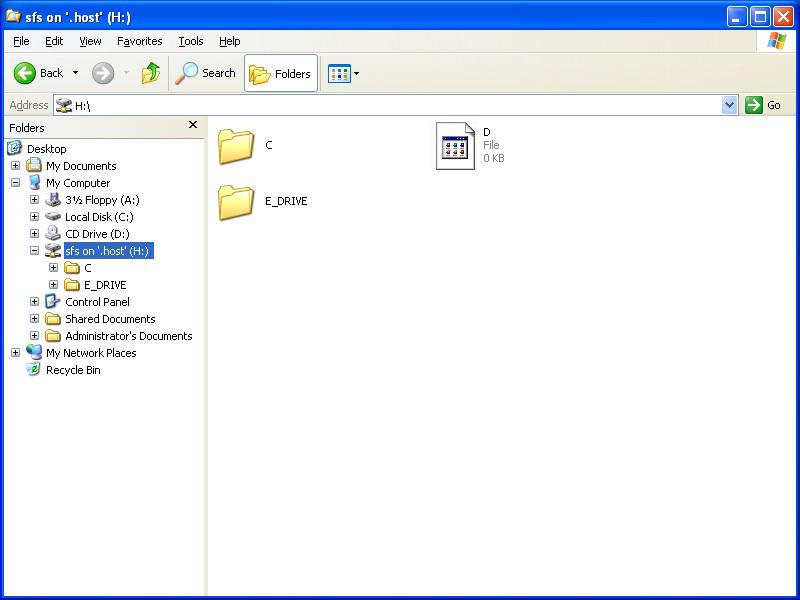
Task: Open the Back history dropdown arrow
Action: coord(76,73)
